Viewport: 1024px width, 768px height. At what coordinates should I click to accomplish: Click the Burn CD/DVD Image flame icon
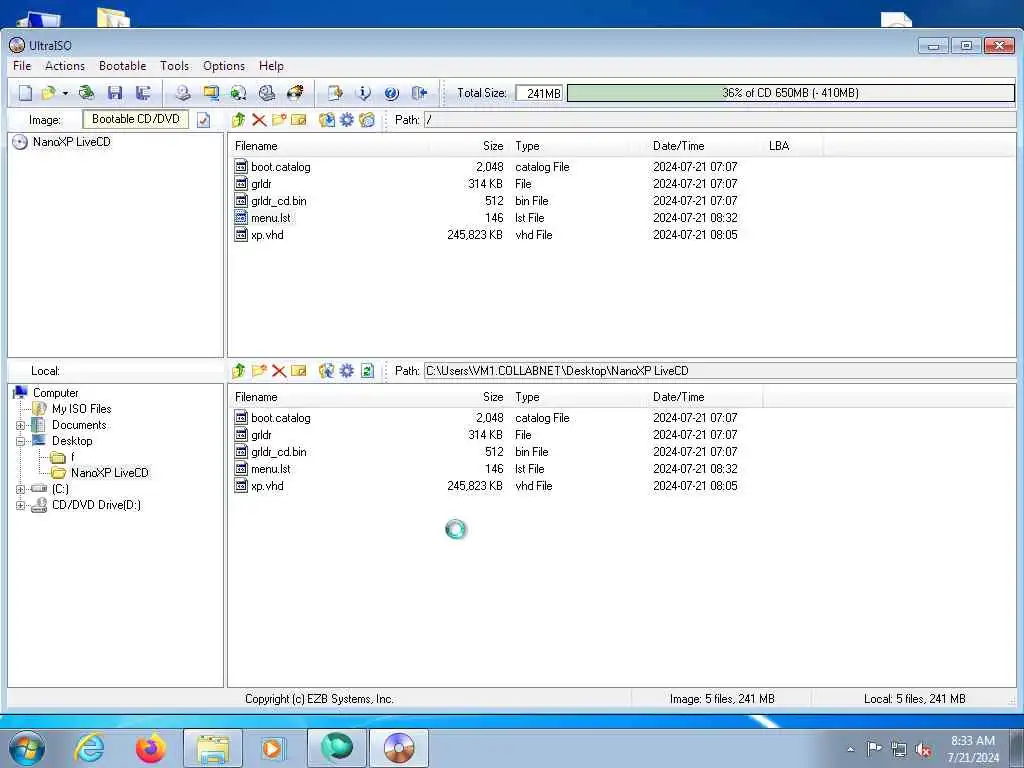pos(295,93)
